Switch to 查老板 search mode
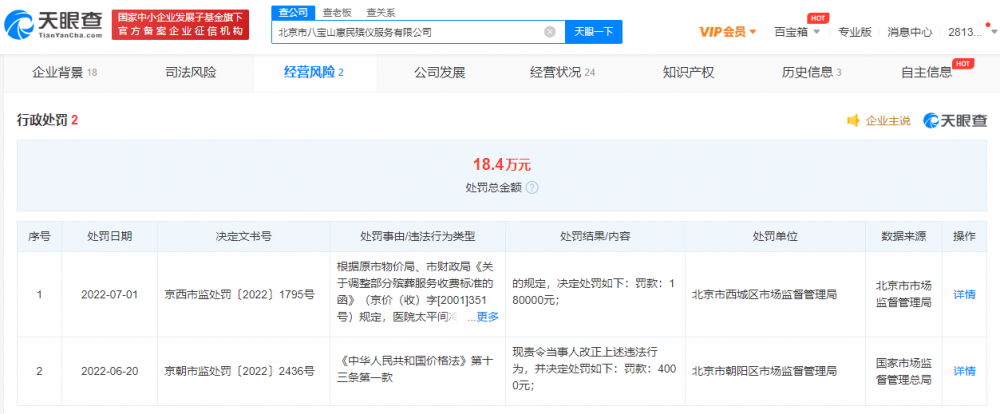The image size is (1000, 414). tap(337, 12)
